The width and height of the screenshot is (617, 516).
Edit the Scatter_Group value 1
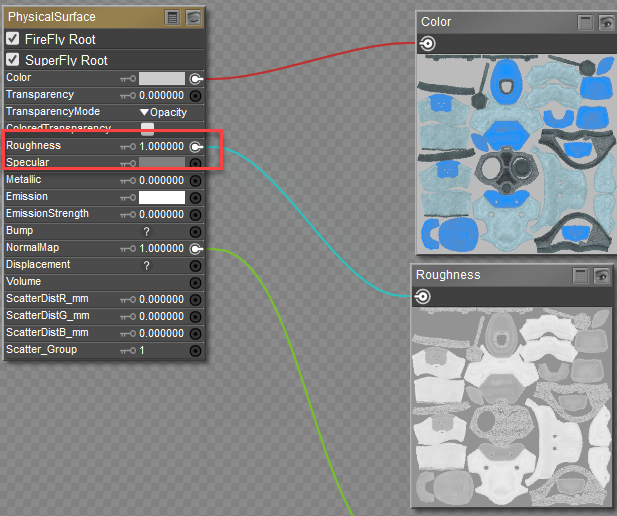[142, 350]
